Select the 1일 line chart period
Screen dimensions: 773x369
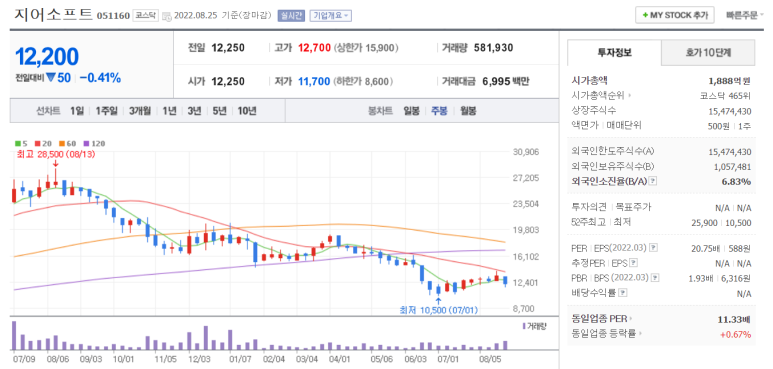pos(77,111)
